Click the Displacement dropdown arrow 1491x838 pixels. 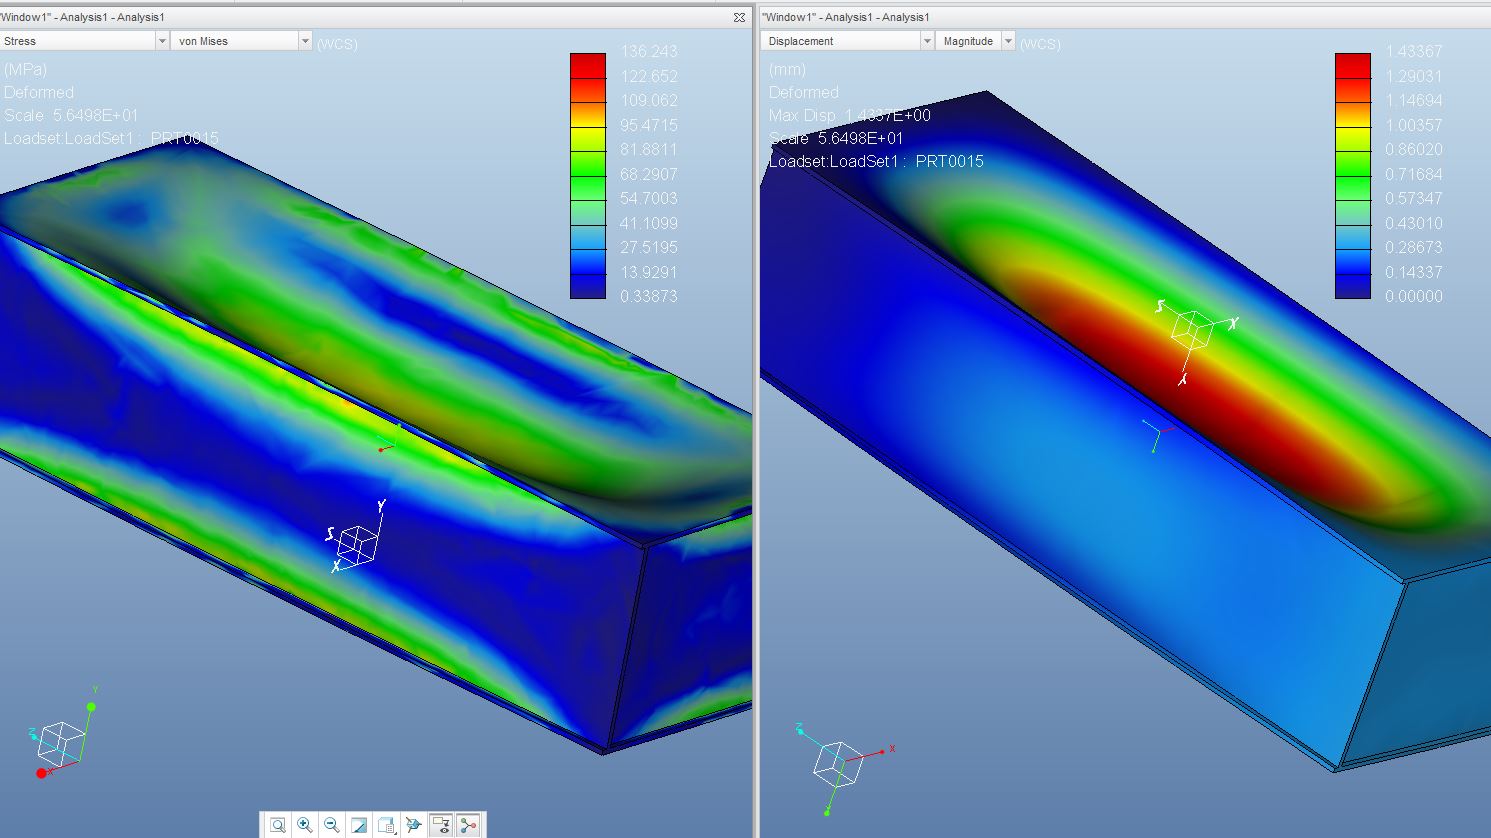[x=927, y=41]
